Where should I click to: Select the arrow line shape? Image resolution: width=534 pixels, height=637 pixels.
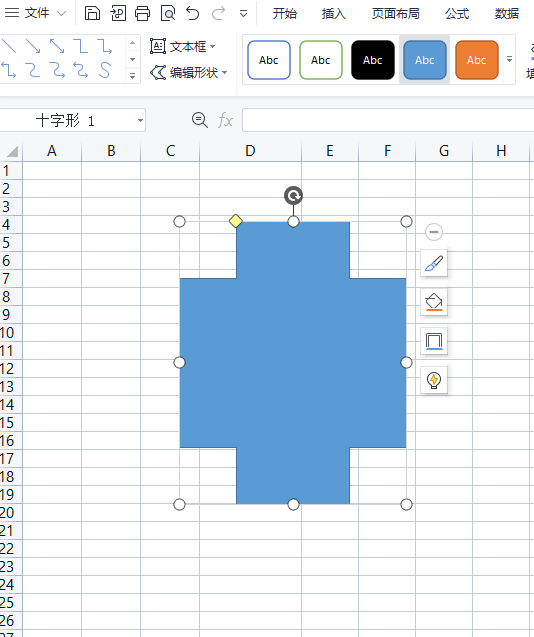click(33, 46)
